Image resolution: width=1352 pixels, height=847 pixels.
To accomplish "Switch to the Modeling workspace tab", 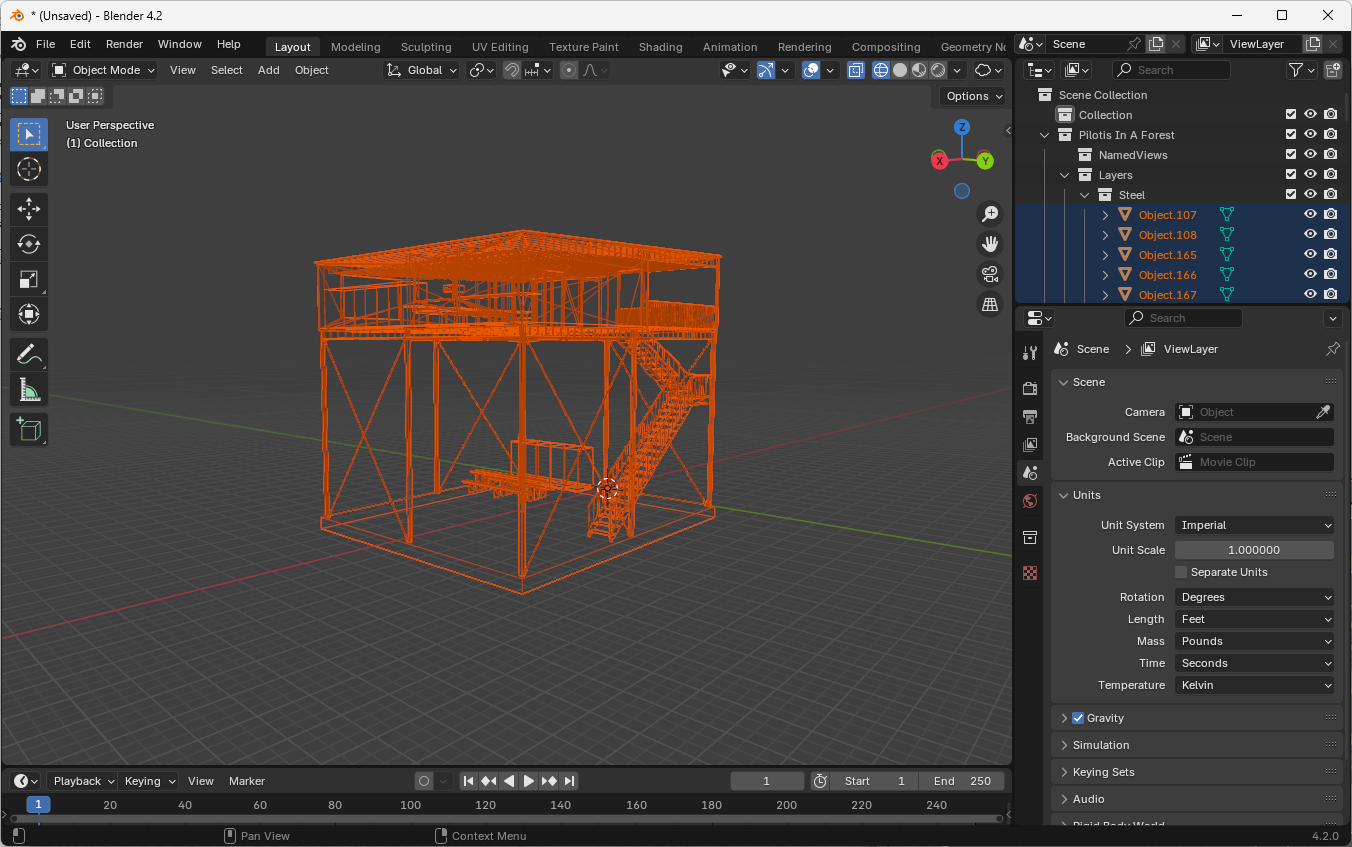I will click(x=355, y=47).
